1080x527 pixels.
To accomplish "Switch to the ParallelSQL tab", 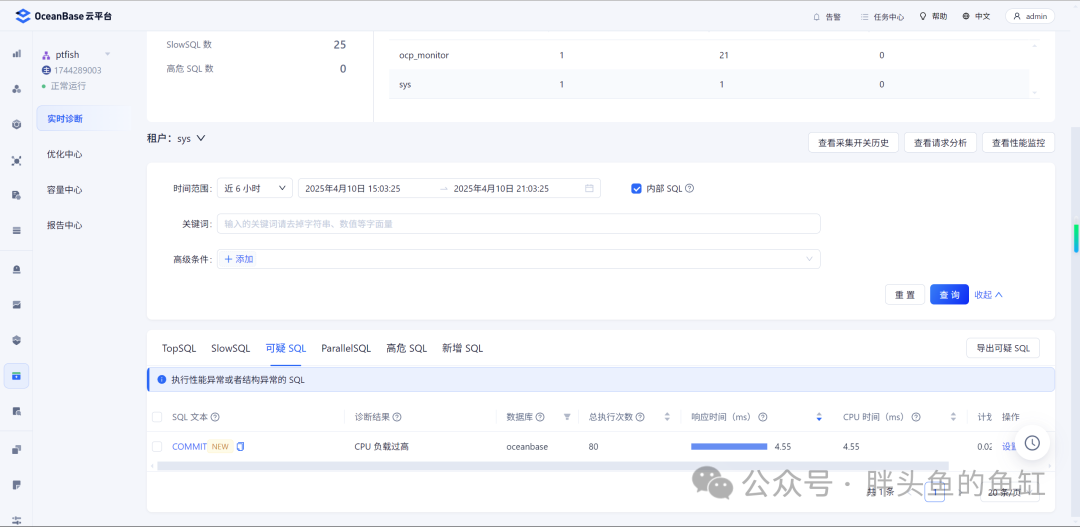I will coord(346,349).
